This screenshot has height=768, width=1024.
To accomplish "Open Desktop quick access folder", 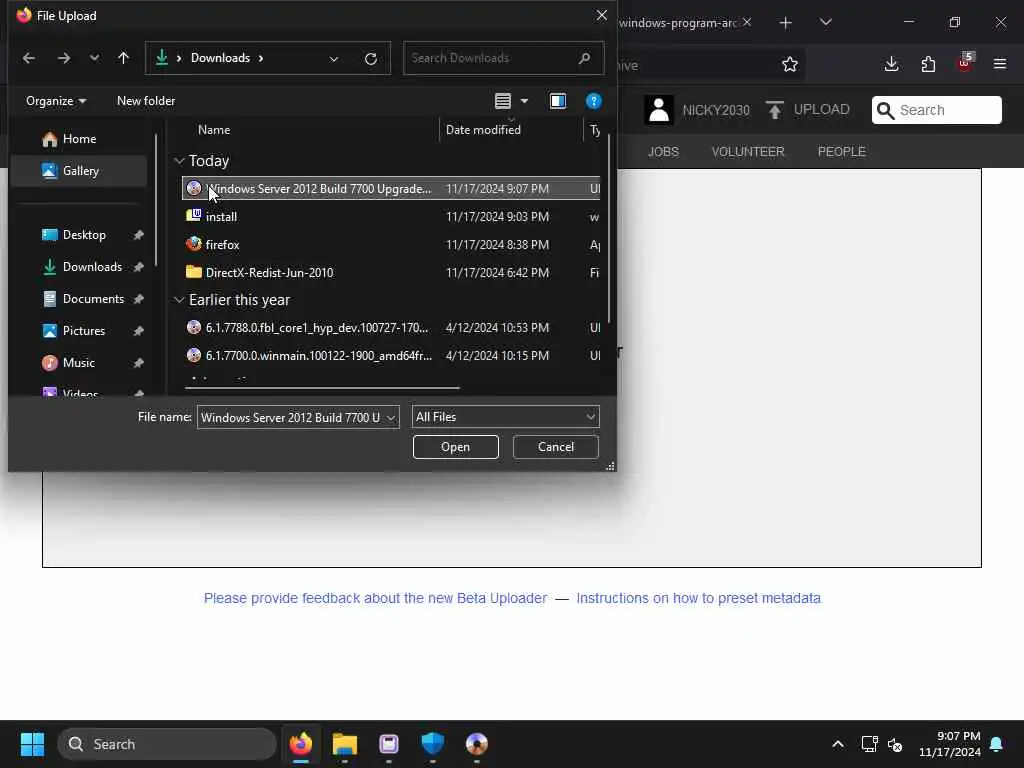I will pyautogui.click(x=84, y=235).
